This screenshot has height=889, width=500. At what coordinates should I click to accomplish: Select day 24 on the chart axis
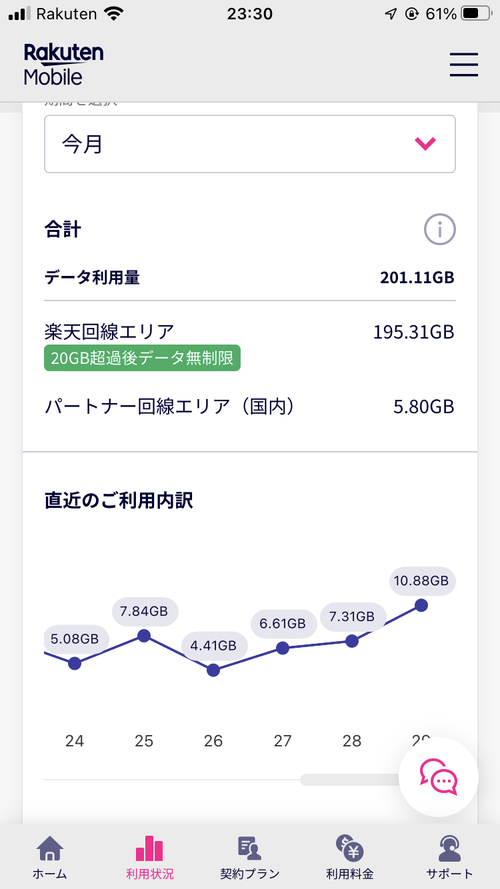point(74,741)
